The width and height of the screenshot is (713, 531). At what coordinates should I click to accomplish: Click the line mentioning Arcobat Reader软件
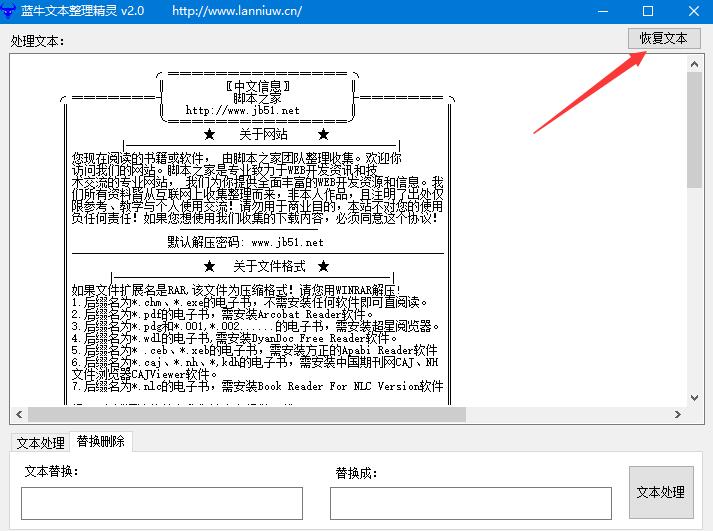[x=222, y=314]
